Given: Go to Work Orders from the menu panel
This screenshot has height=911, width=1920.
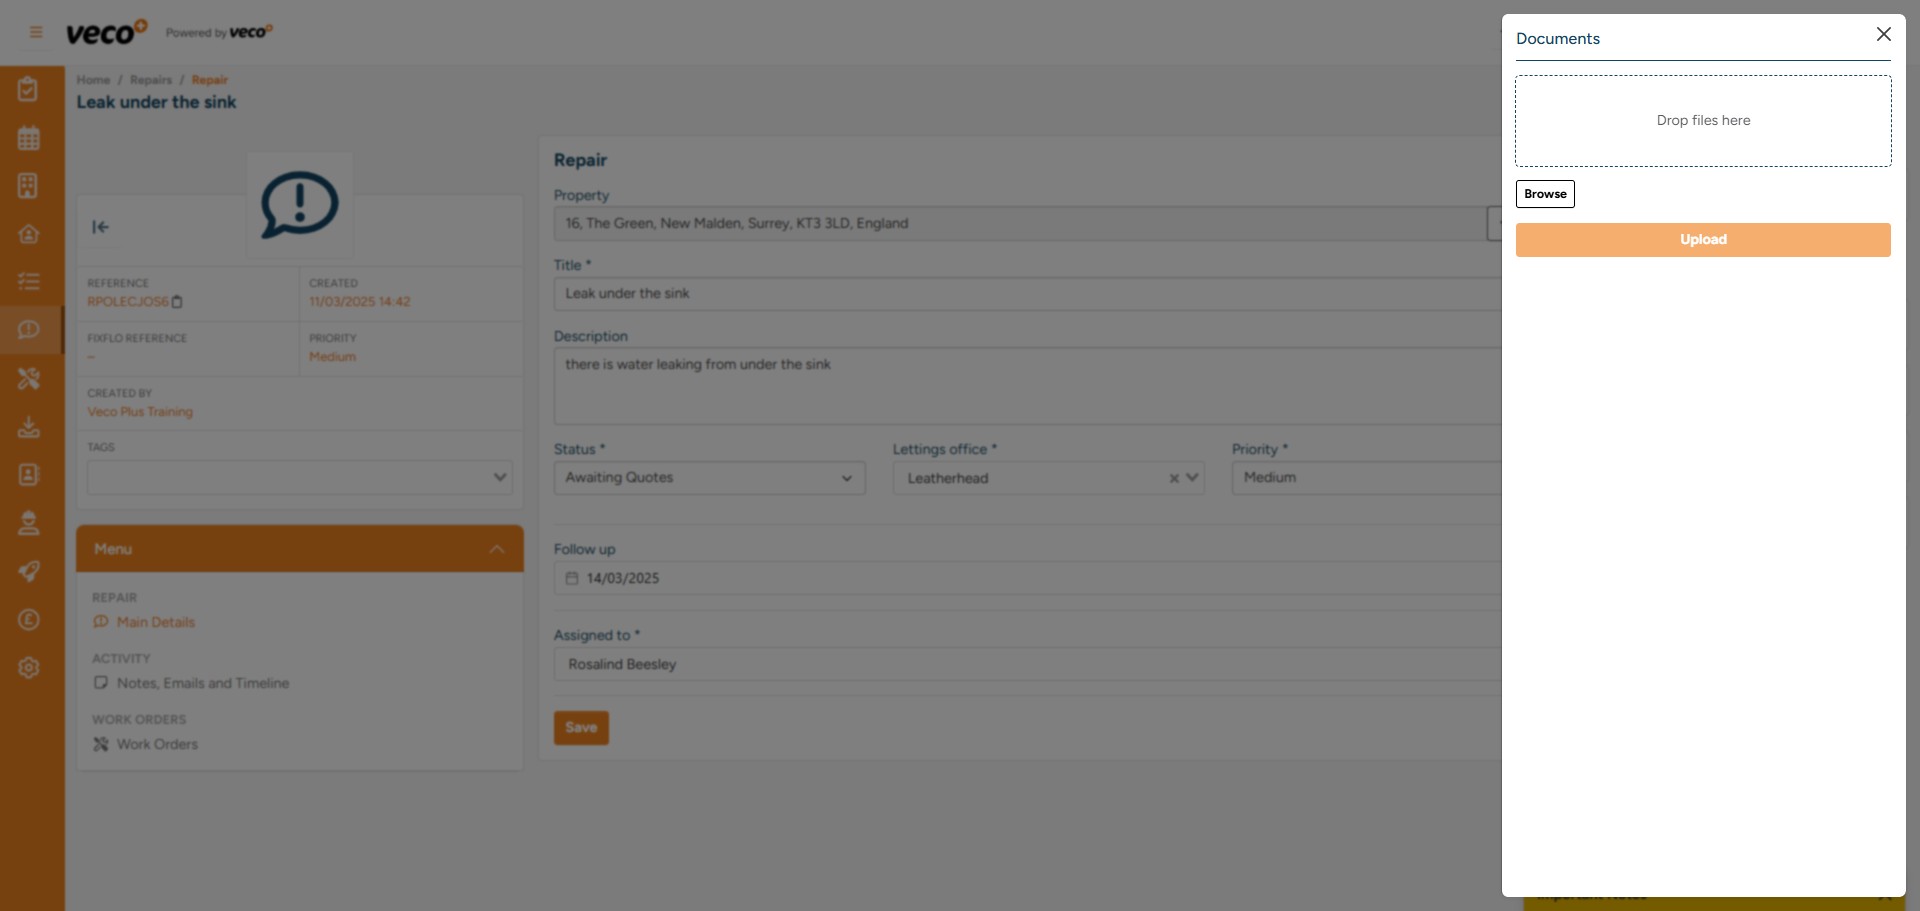Looking at the screenshot, I should [156, 744].
